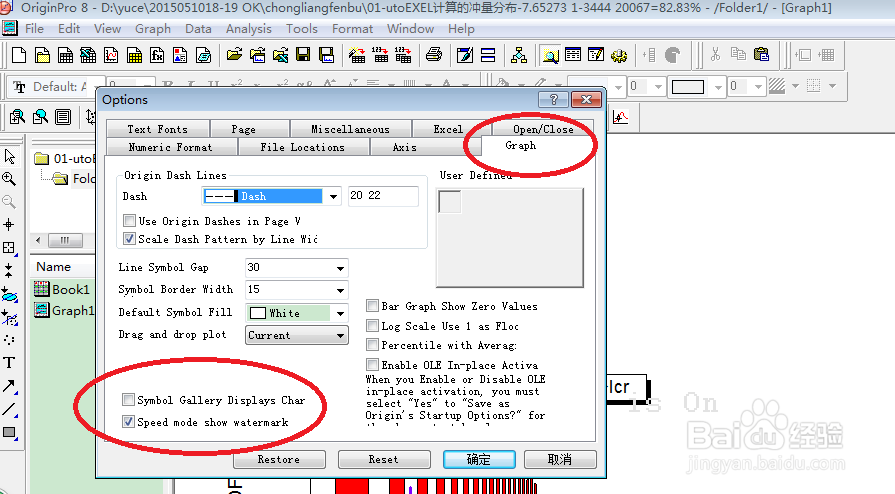
Task: Click the New Matrix toolbar icon
Action: [x=134, y=55]
